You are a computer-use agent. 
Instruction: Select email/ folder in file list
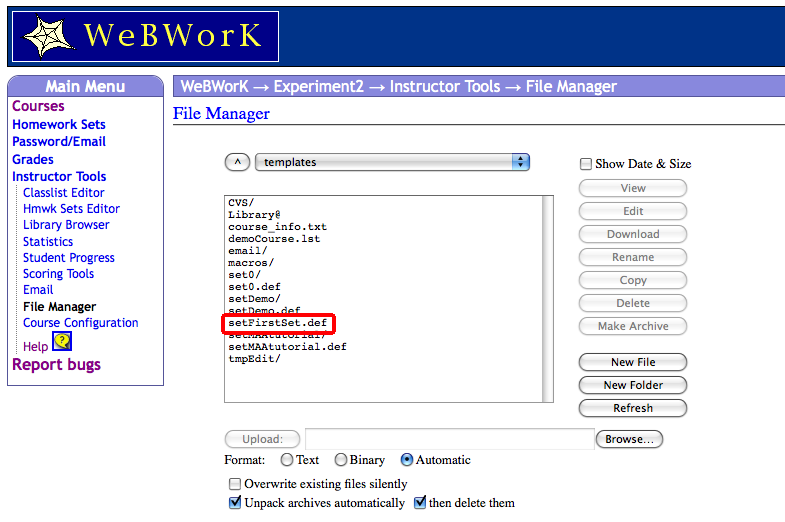248,251
